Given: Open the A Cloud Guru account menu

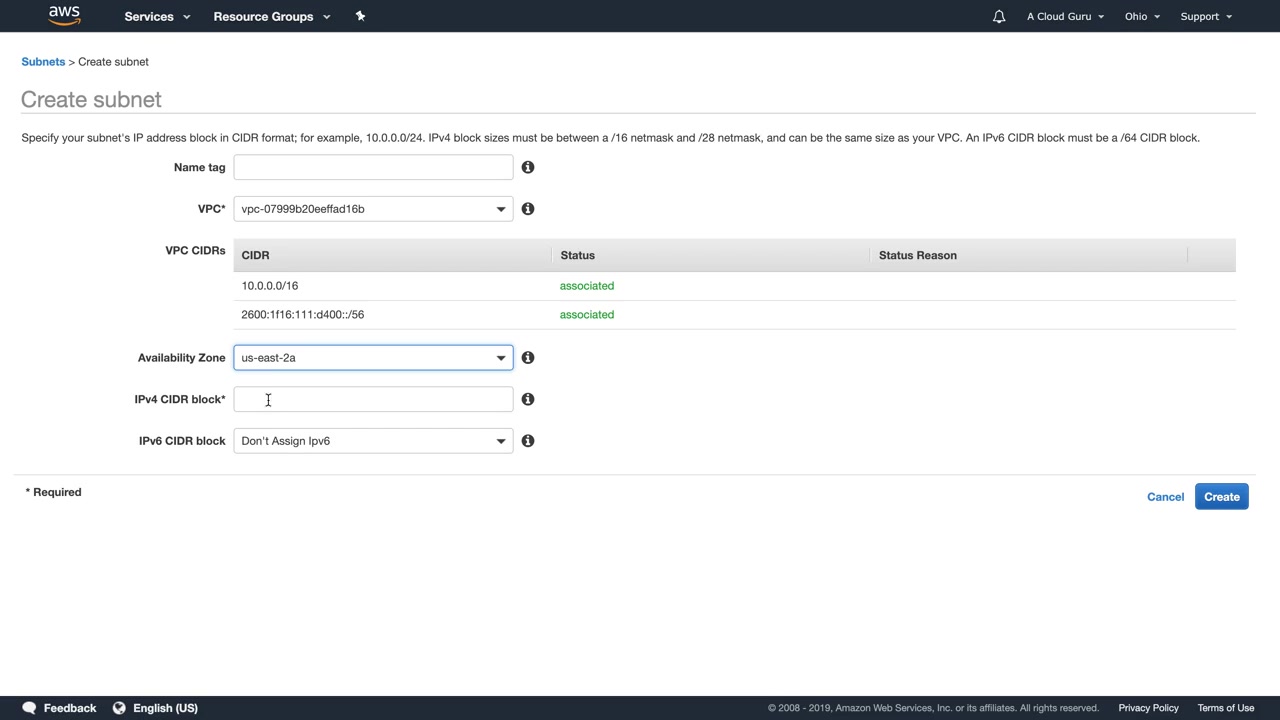Looking at the screenshot, I should [x=1065, y=16].
